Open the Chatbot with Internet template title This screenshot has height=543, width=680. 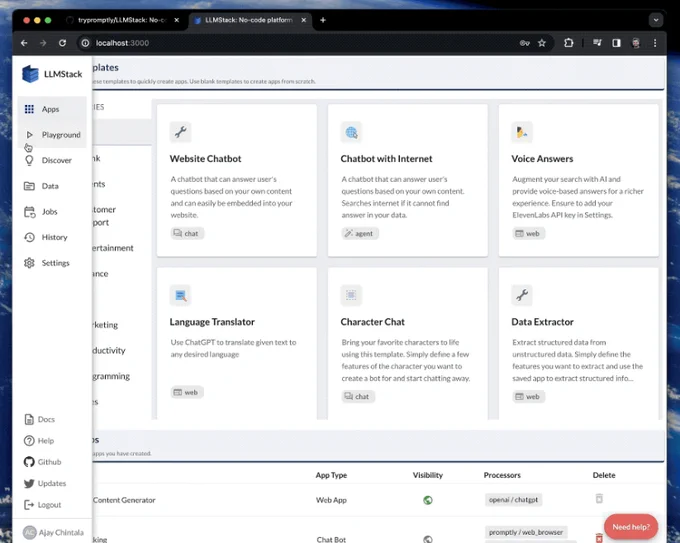(x=386, y=159)
